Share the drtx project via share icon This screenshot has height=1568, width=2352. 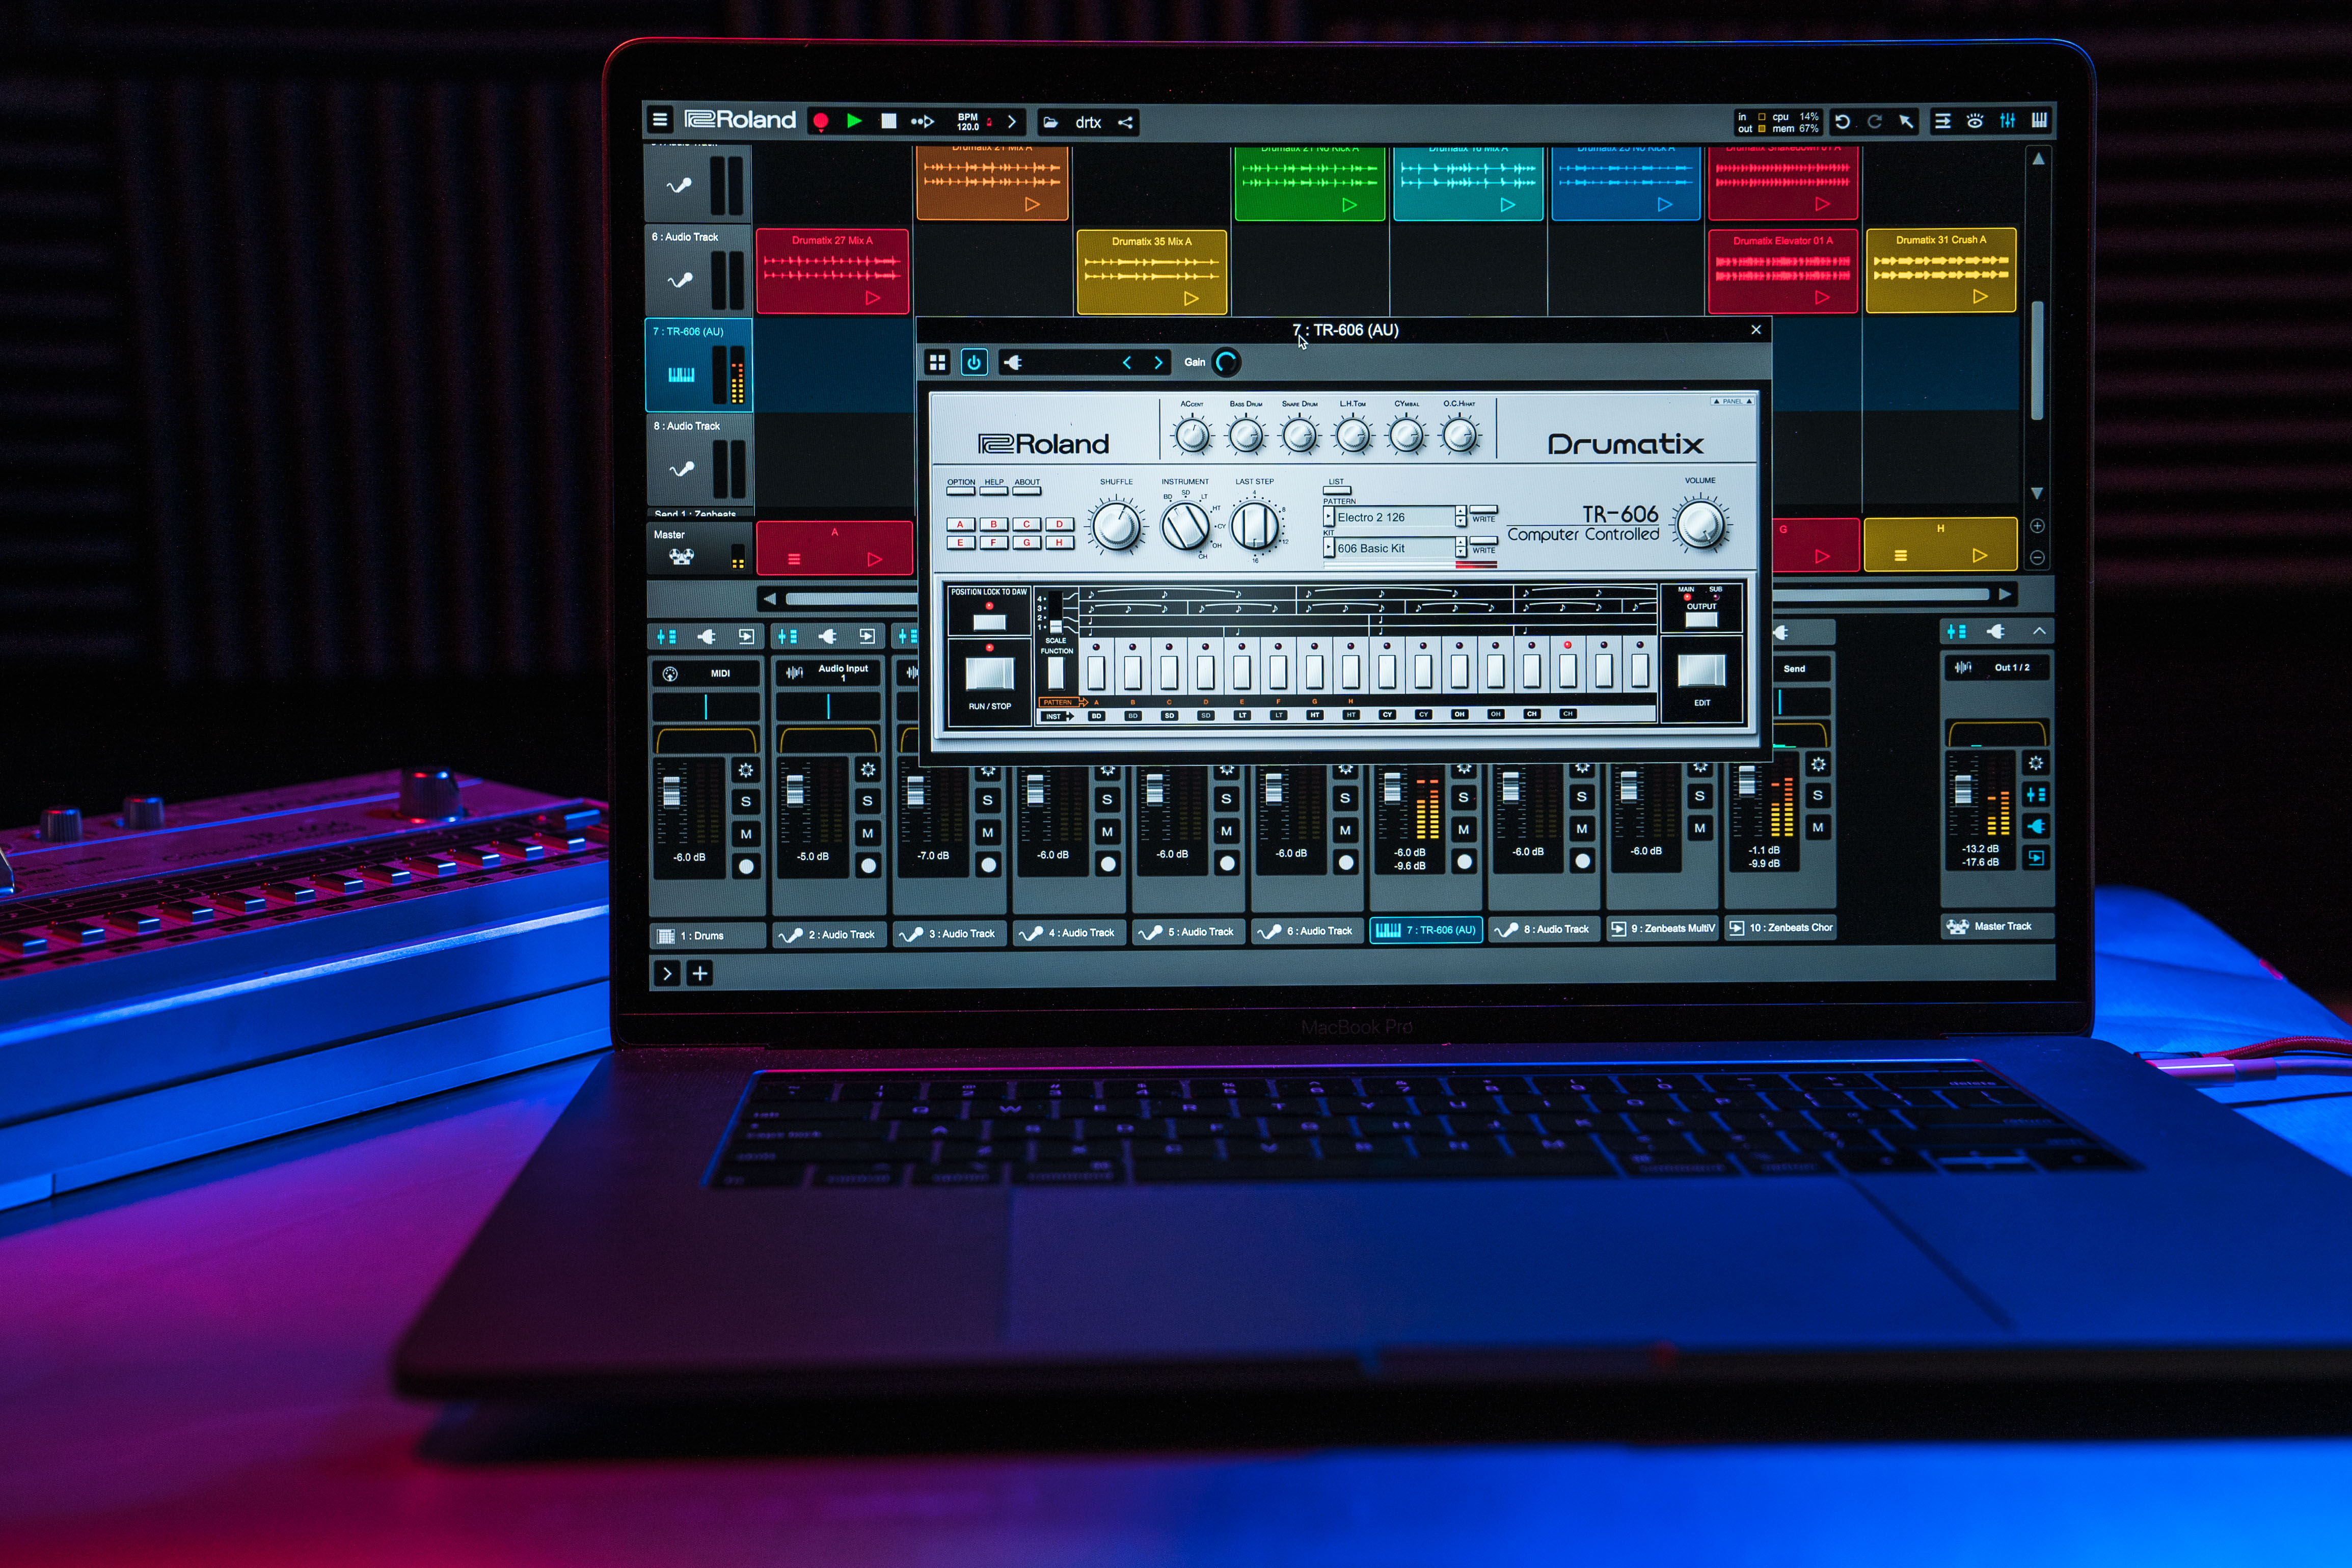pos(1126,122)
